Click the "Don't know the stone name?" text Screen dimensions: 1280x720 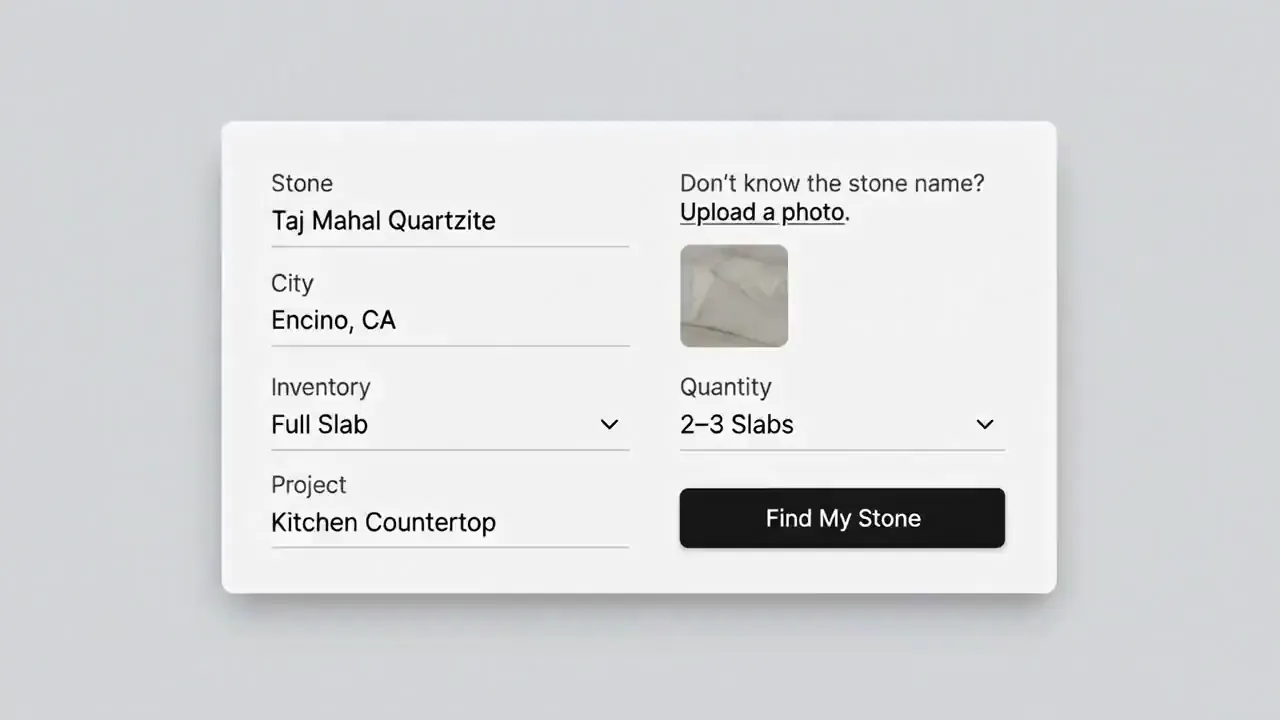click(832, 183)
